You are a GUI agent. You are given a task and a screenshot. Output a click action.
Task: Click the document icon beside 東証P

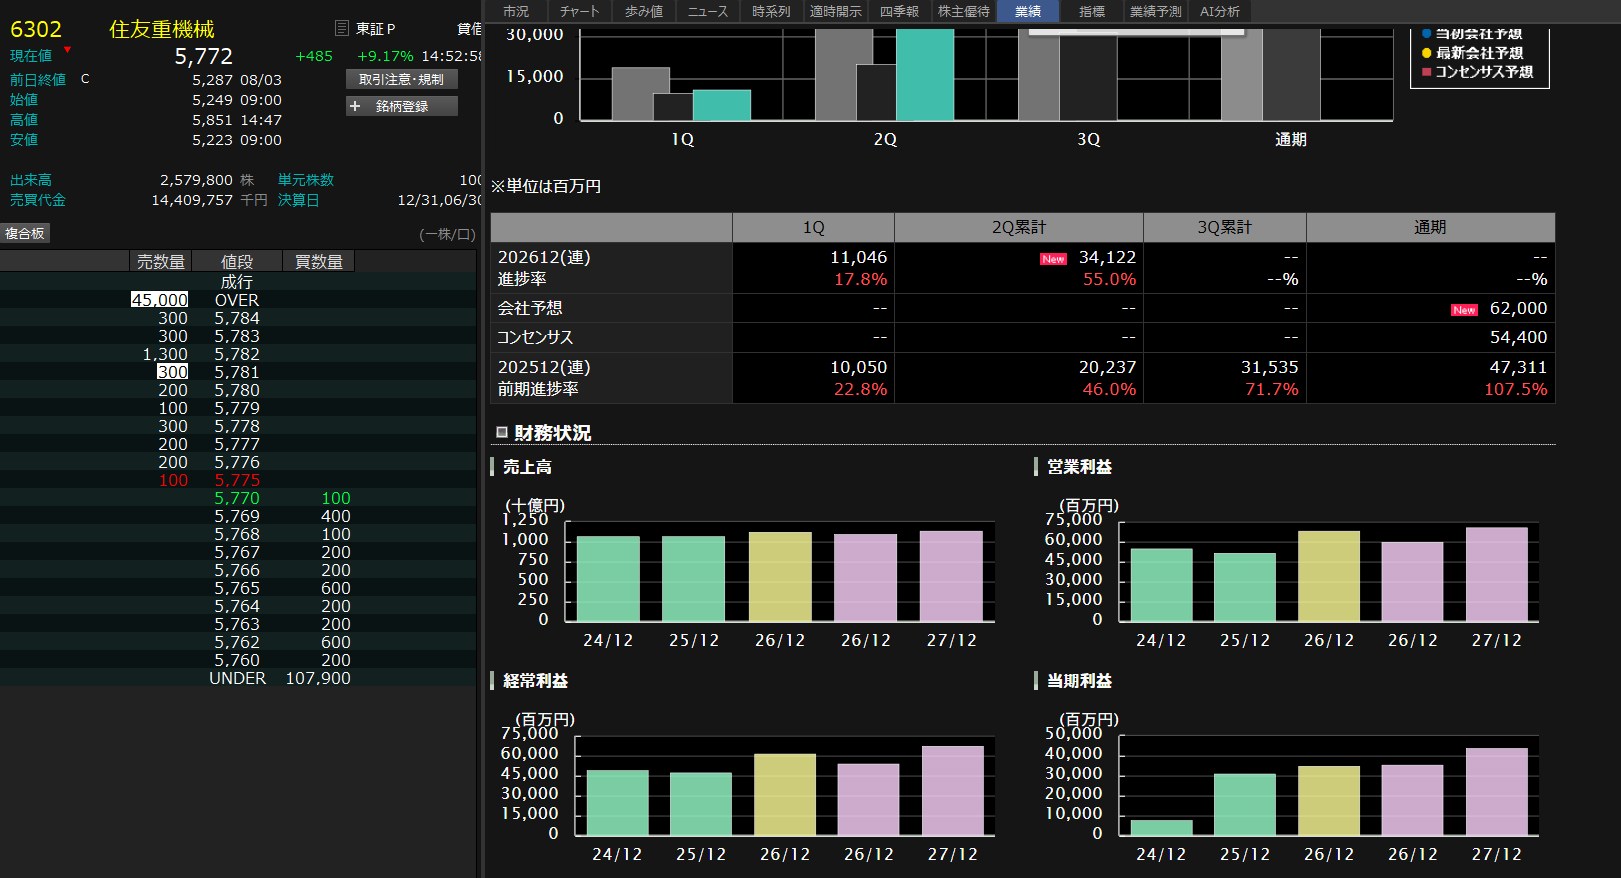[x=342, y=28]
